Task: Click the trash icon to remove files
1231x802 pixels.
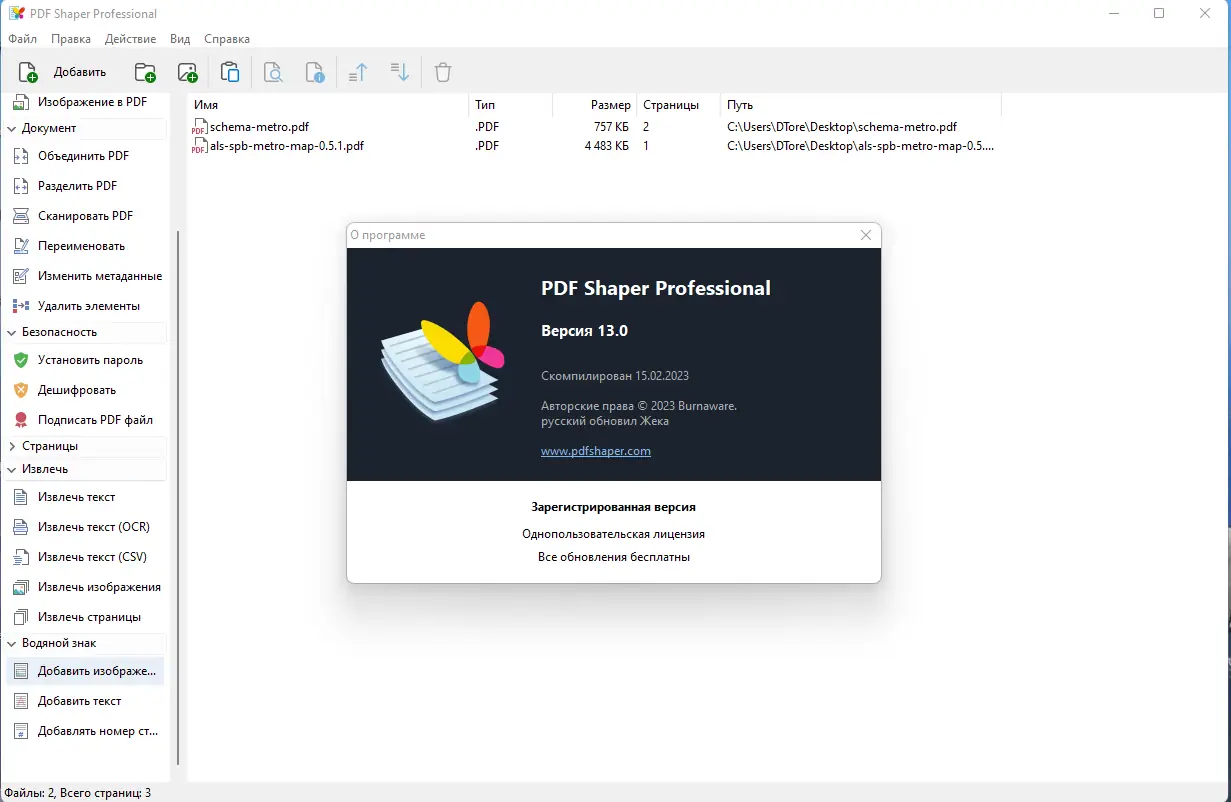Action: (442, 71)
